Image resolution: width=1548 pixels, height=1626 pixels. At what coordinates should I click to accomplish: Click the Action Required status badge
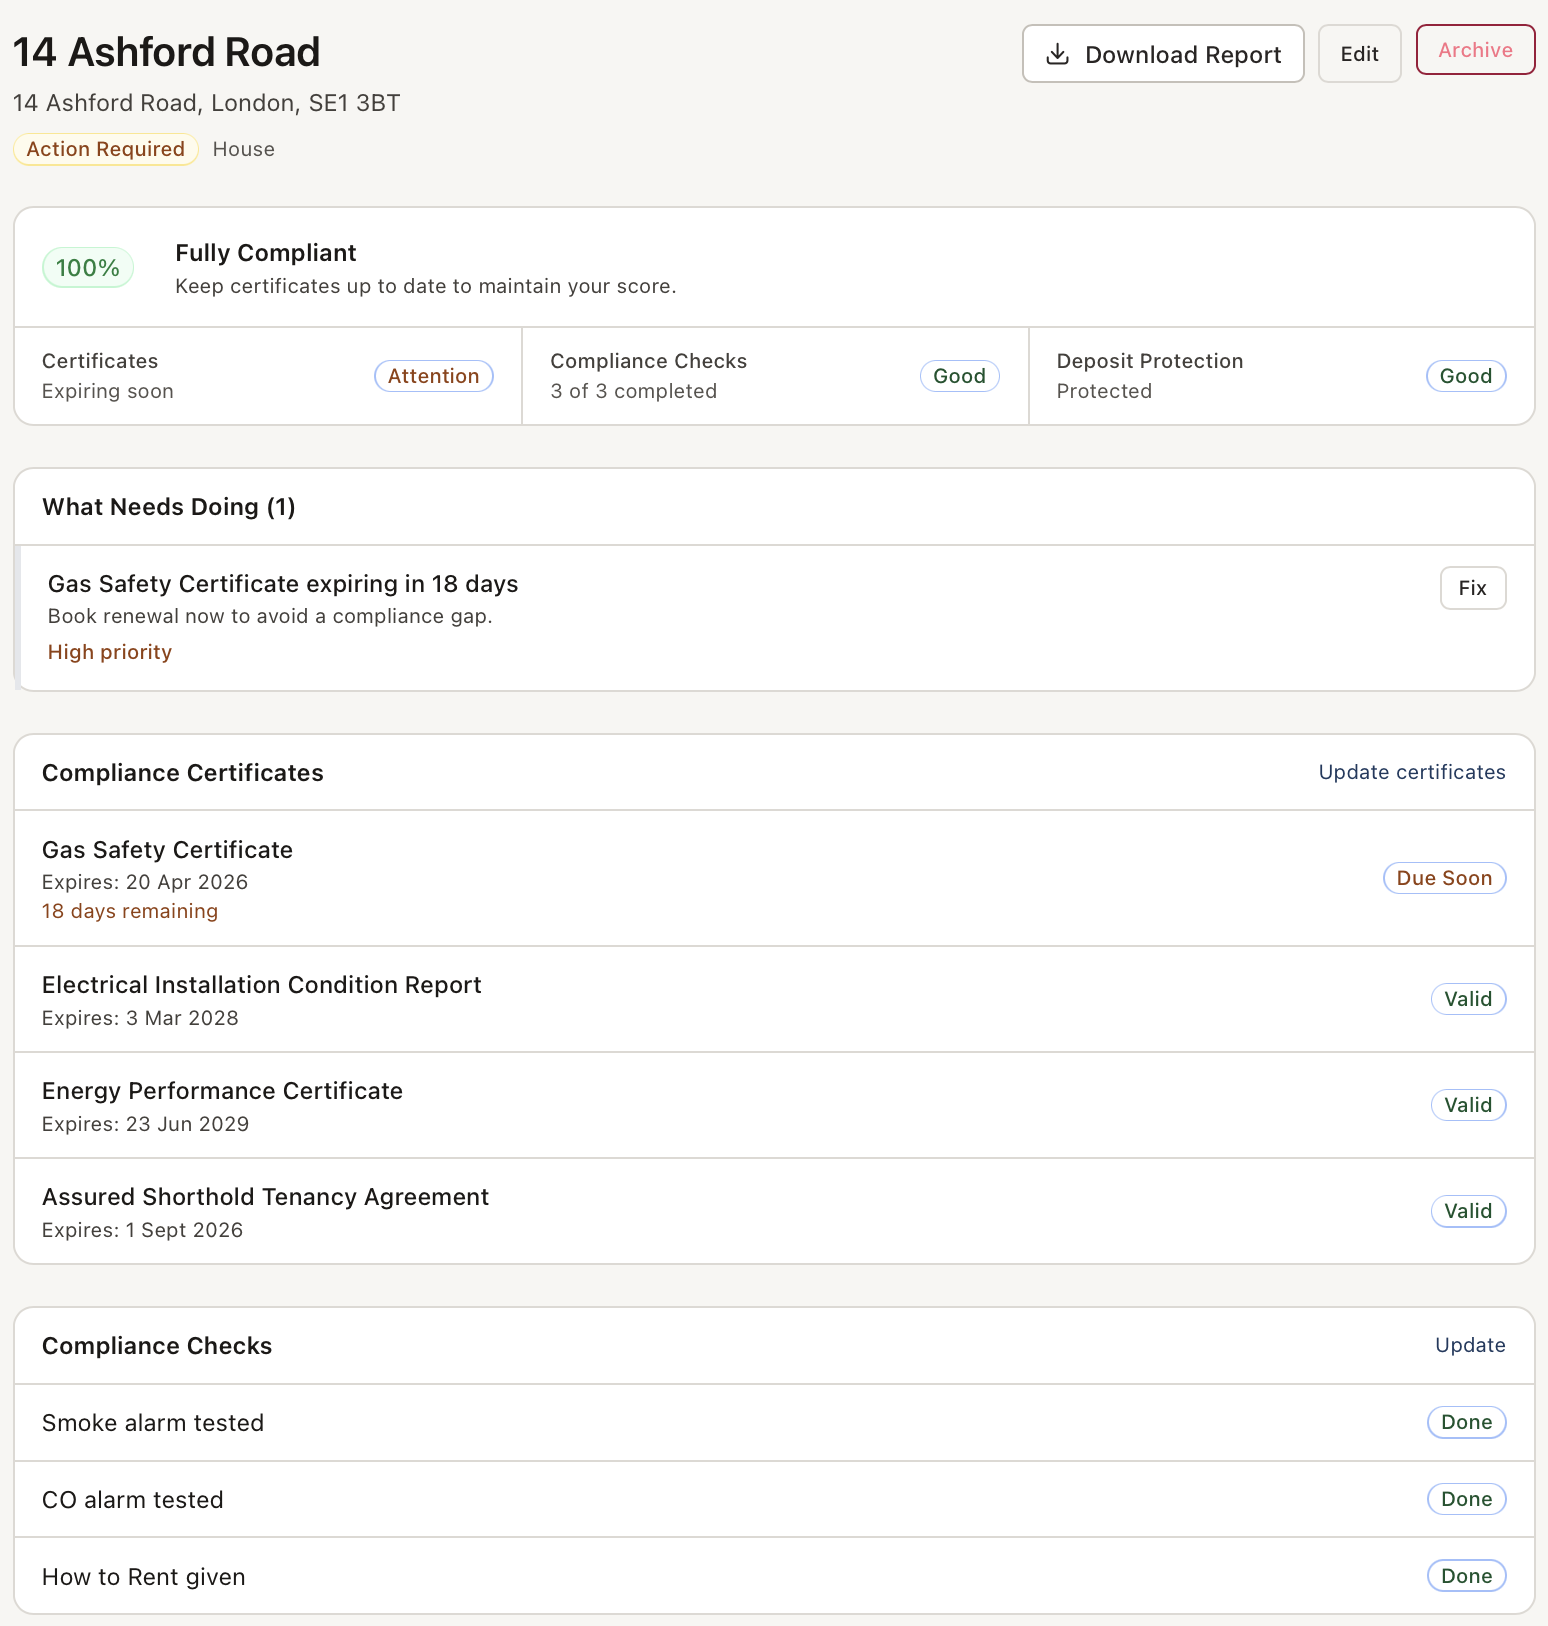106,149
